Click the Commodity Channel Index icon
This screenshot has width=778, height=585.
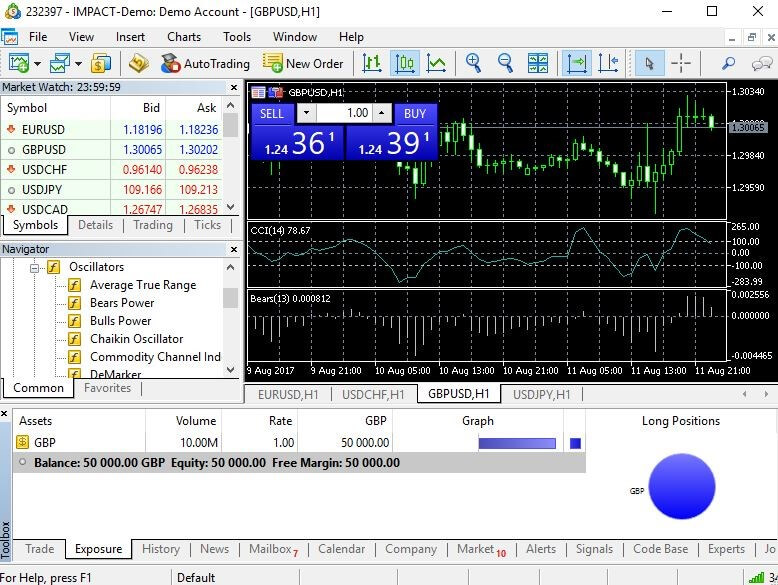(x=74, y=357)
